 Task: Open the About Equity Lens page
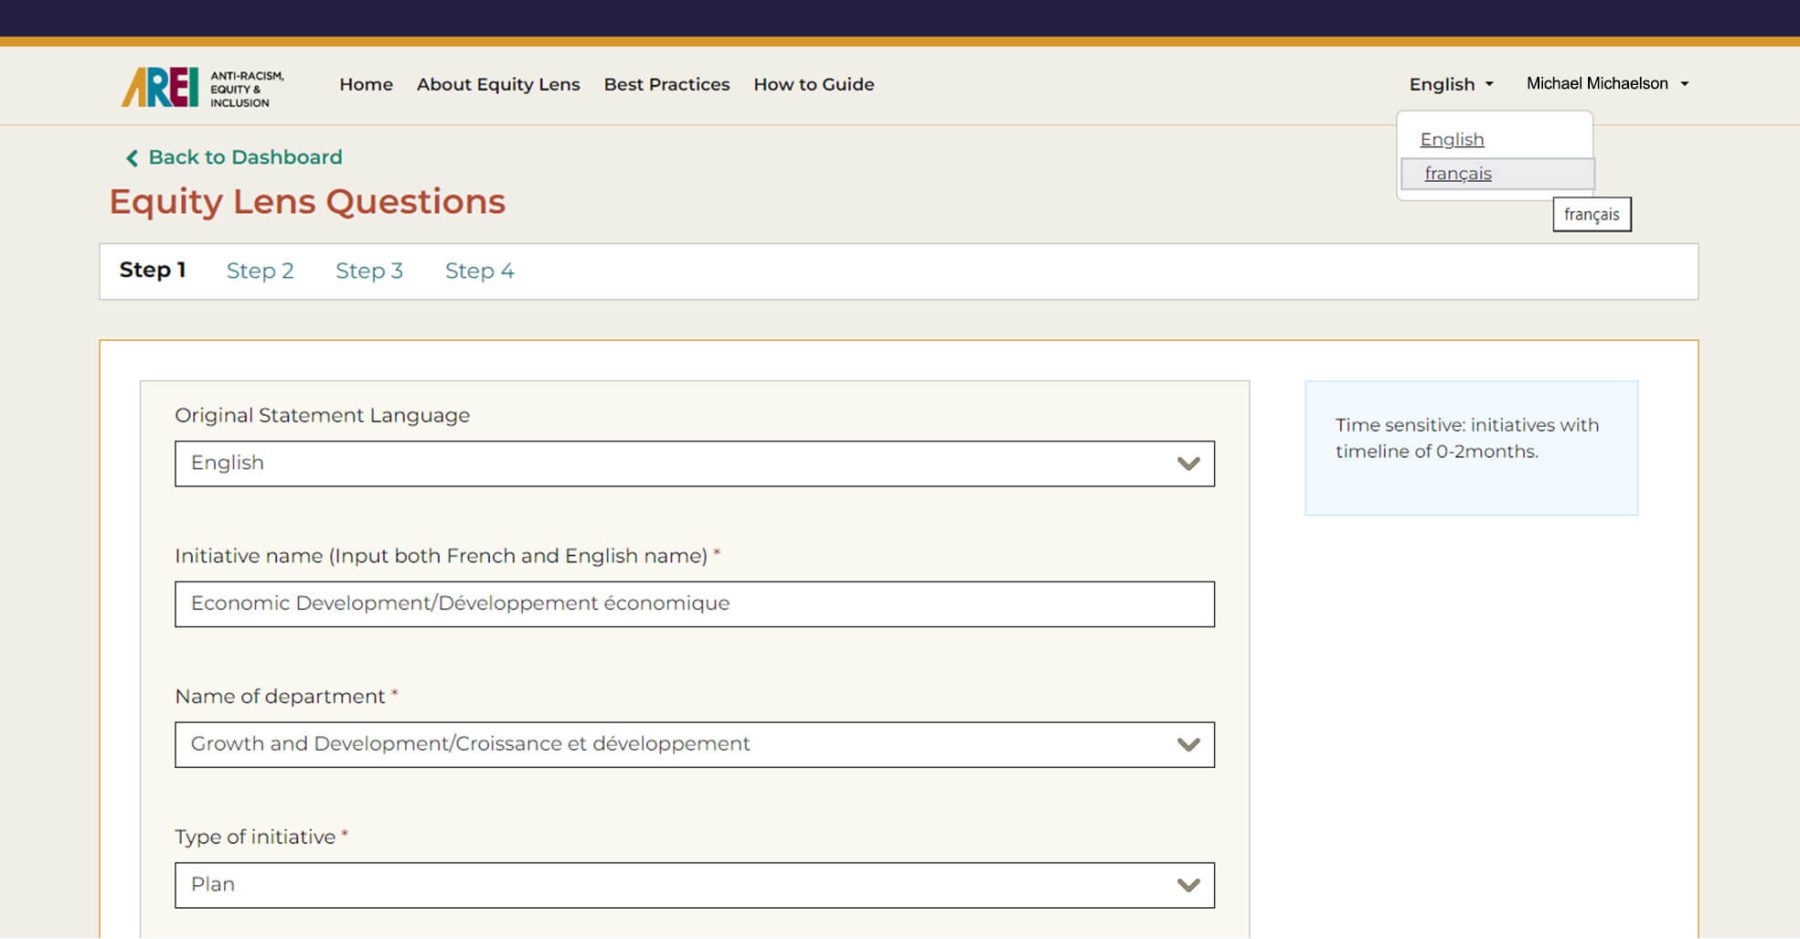point(498,85)
